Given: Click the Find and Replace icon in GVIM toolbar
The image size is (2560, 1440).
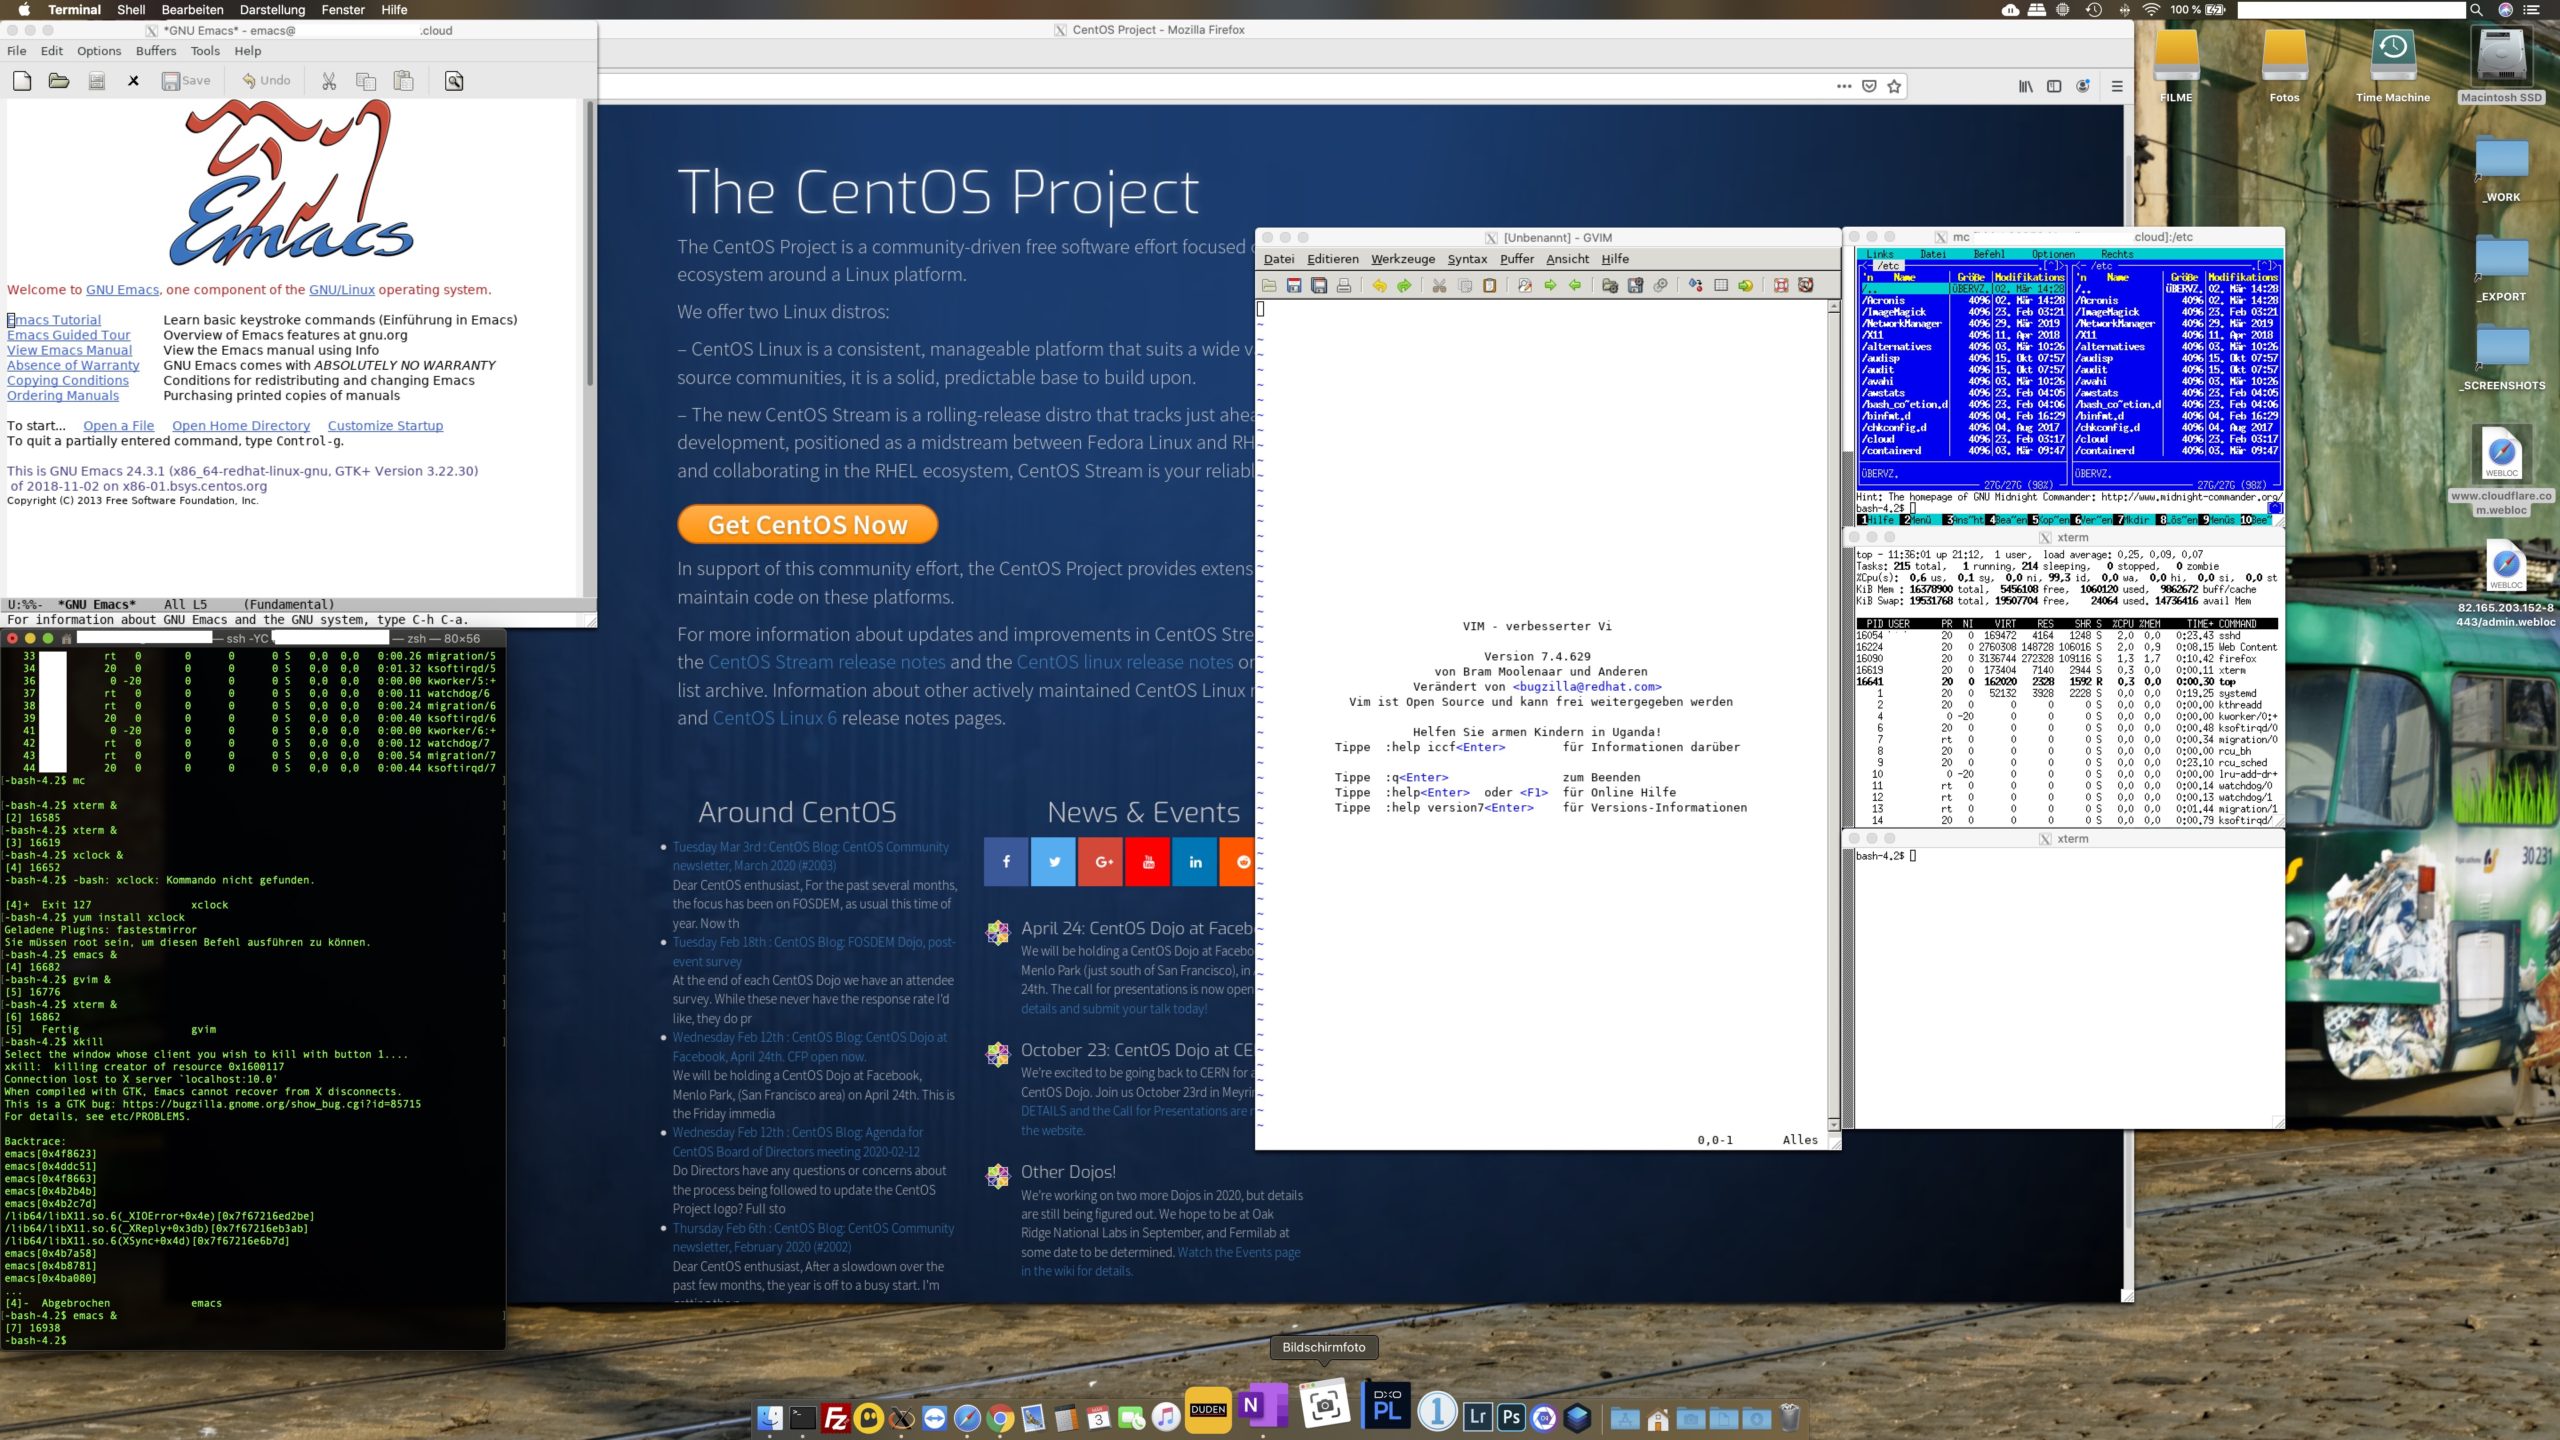Looking at the screenshot, I should [1524, 286].
